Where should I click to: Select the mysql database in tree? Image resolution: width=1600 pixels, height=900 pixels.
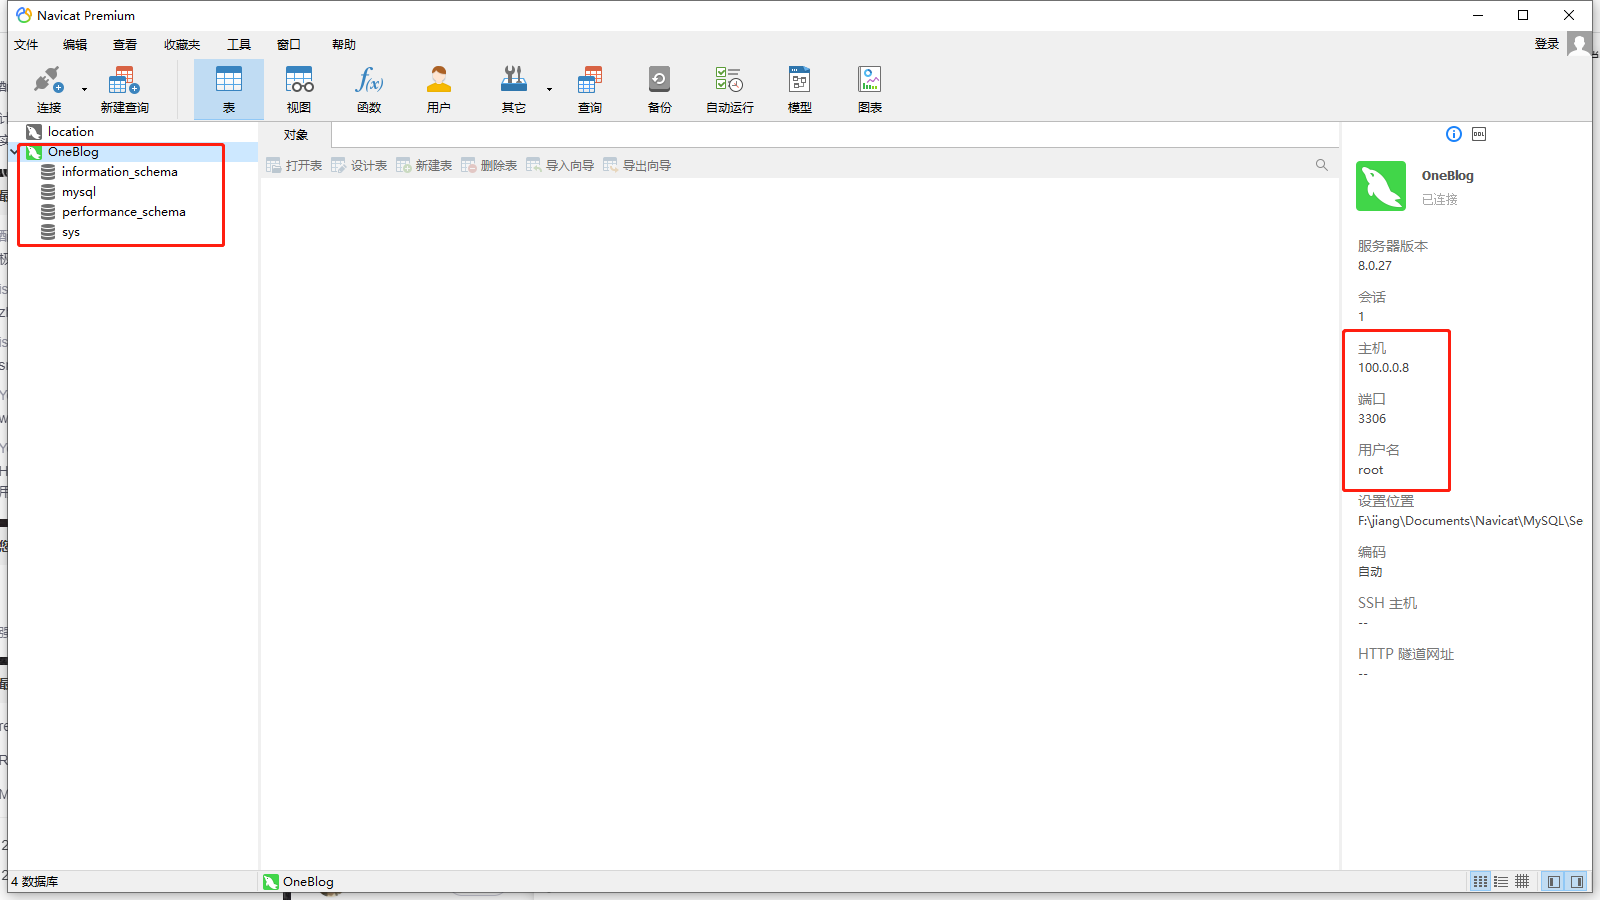pyautogui.click(x=79, y=192)
